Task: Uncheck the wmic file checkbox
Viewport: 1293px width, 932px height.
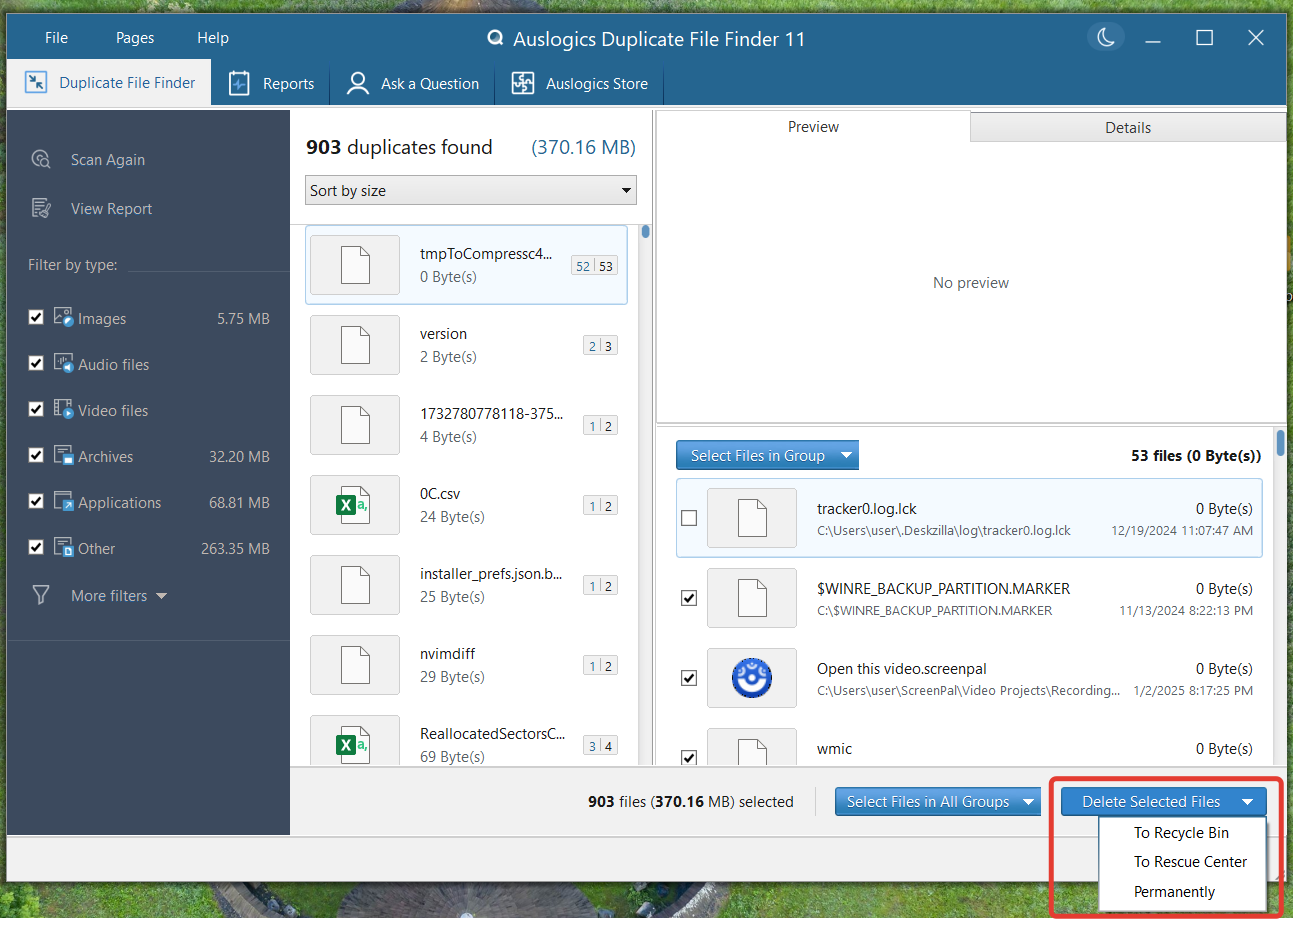Action: pyautogui.click(x=689, y=757)
